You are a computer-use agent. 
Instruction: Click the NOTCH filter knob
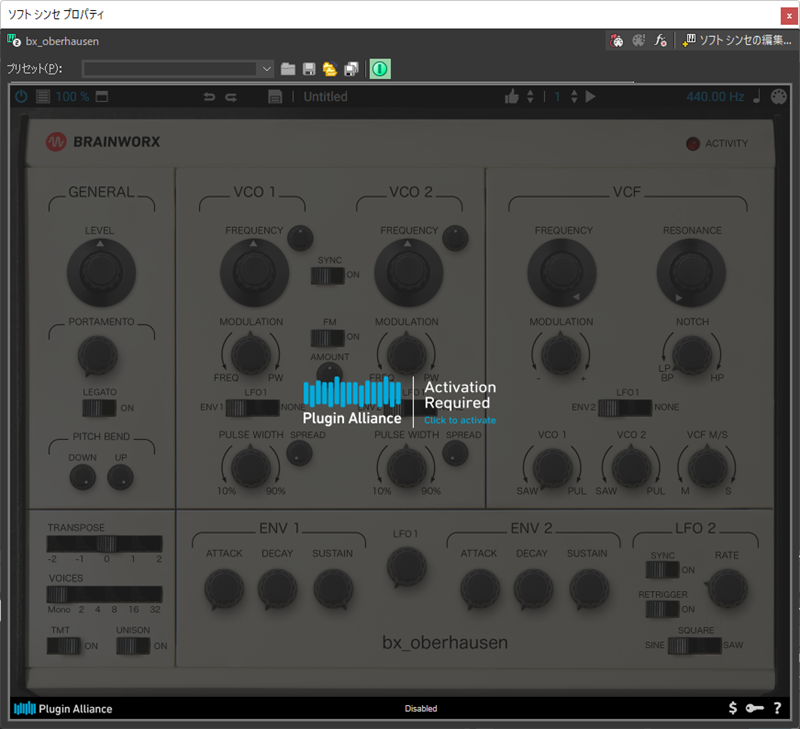point(692,355)
